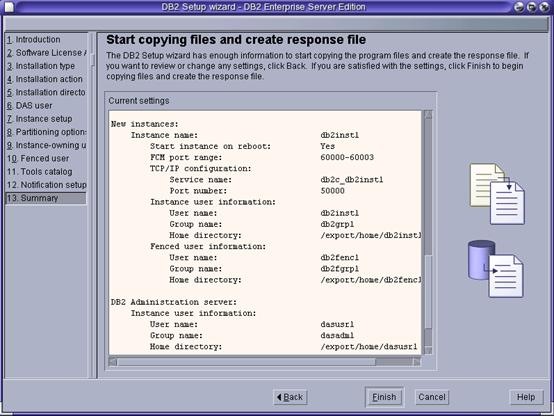Click the FCM port range value 60000-60003
This screenshot has height=416, width=554.
[x=347, y=157]
